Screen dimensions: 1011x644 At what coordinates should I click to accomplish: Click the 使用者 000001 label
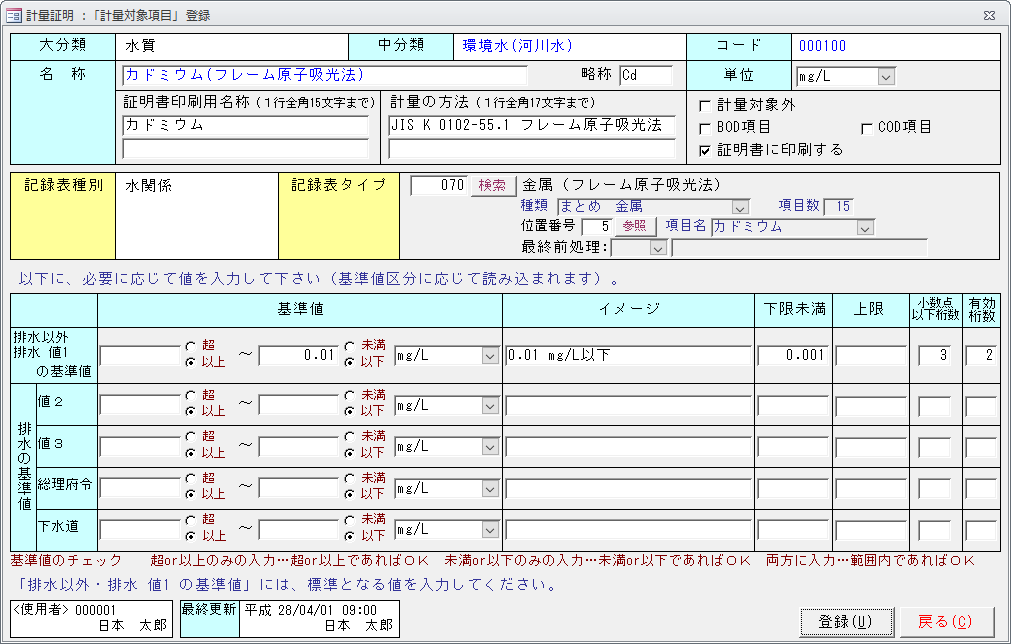point(64,610)
